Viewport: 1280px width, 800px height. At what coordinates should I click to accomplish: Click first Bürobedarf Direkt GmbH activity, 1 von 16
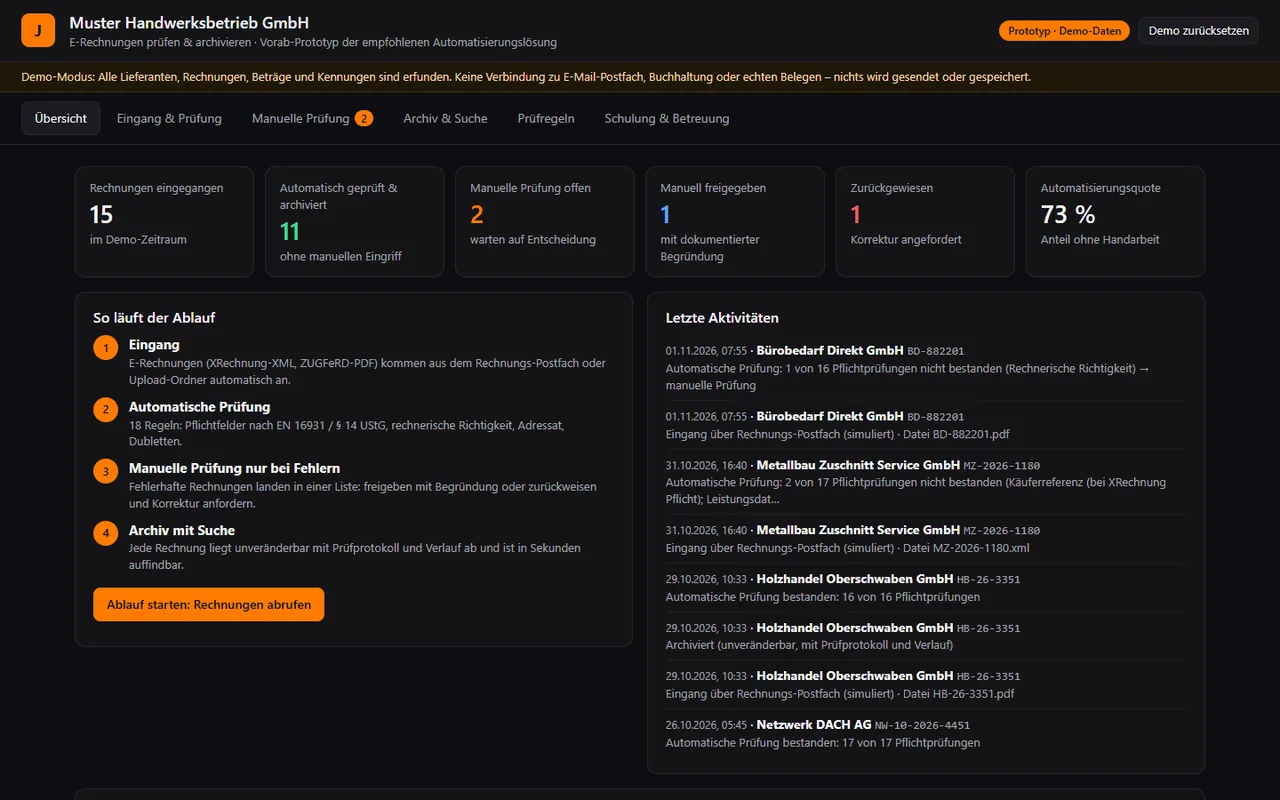926,368
